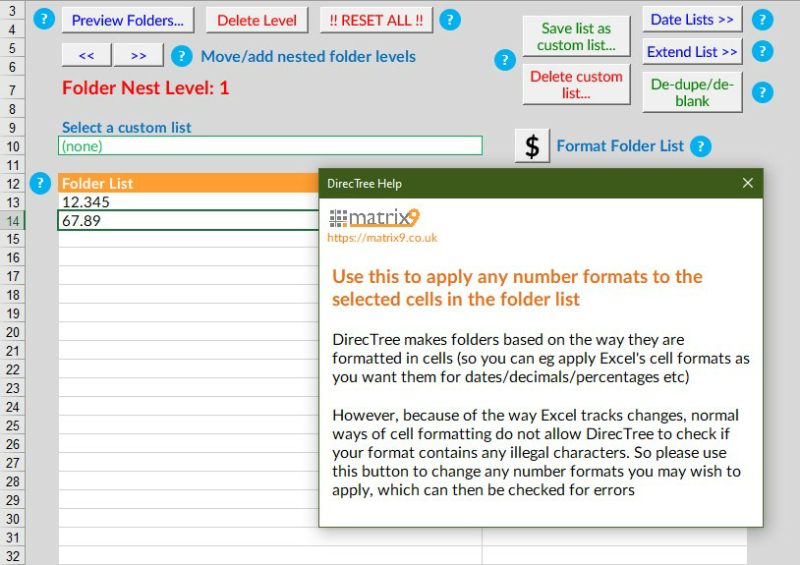
Task: Click Delete custom list button
Action: pos(576,85)
